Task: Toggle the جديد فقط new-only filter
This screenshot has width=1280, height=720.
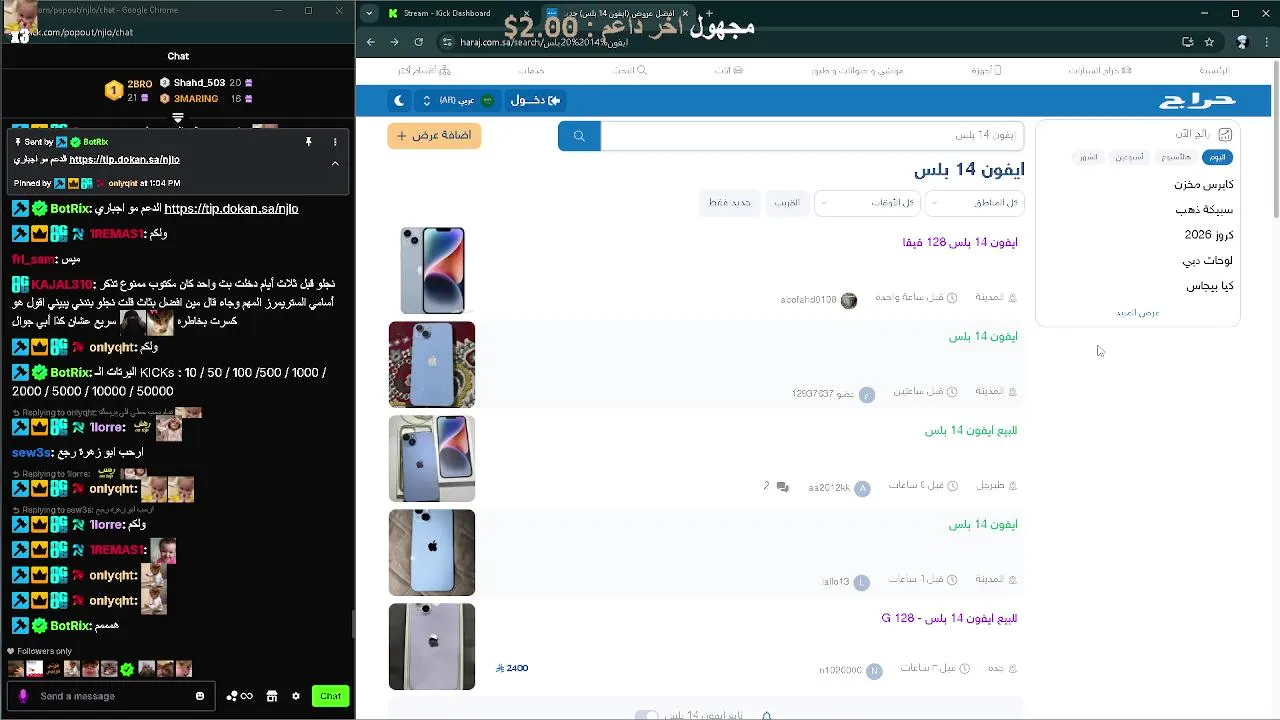Action: [730, 203]
